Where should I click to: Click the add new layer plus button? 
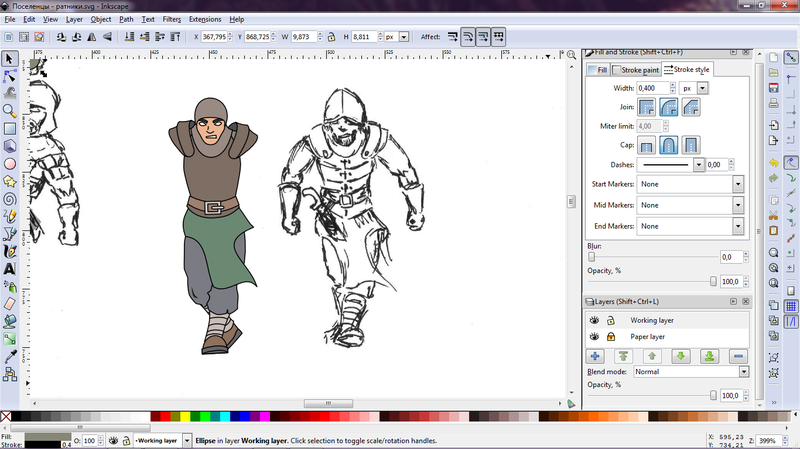[595, 355]
